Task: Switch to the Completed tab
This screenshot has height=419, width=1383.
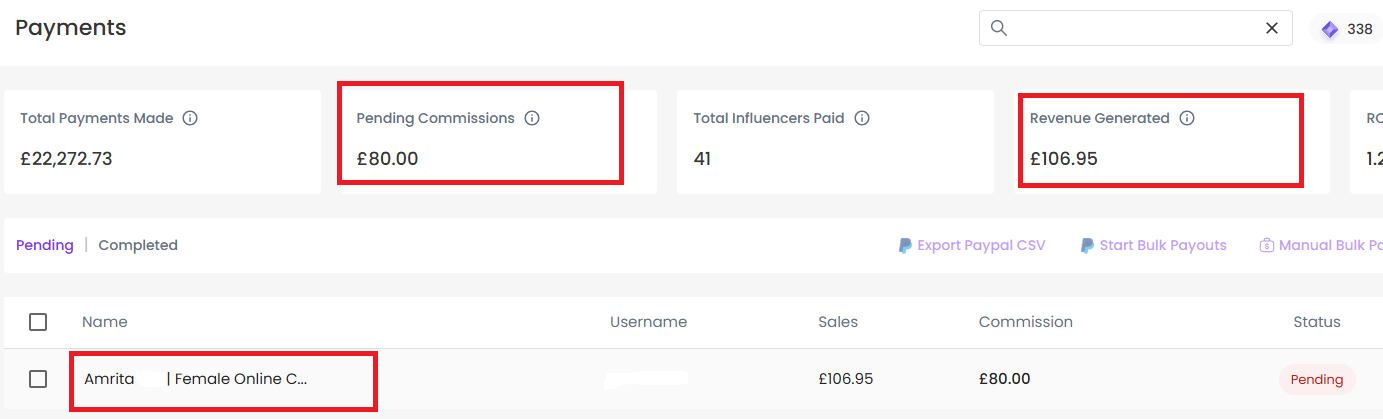Action: pyautogui.click(x=138, y=245)
